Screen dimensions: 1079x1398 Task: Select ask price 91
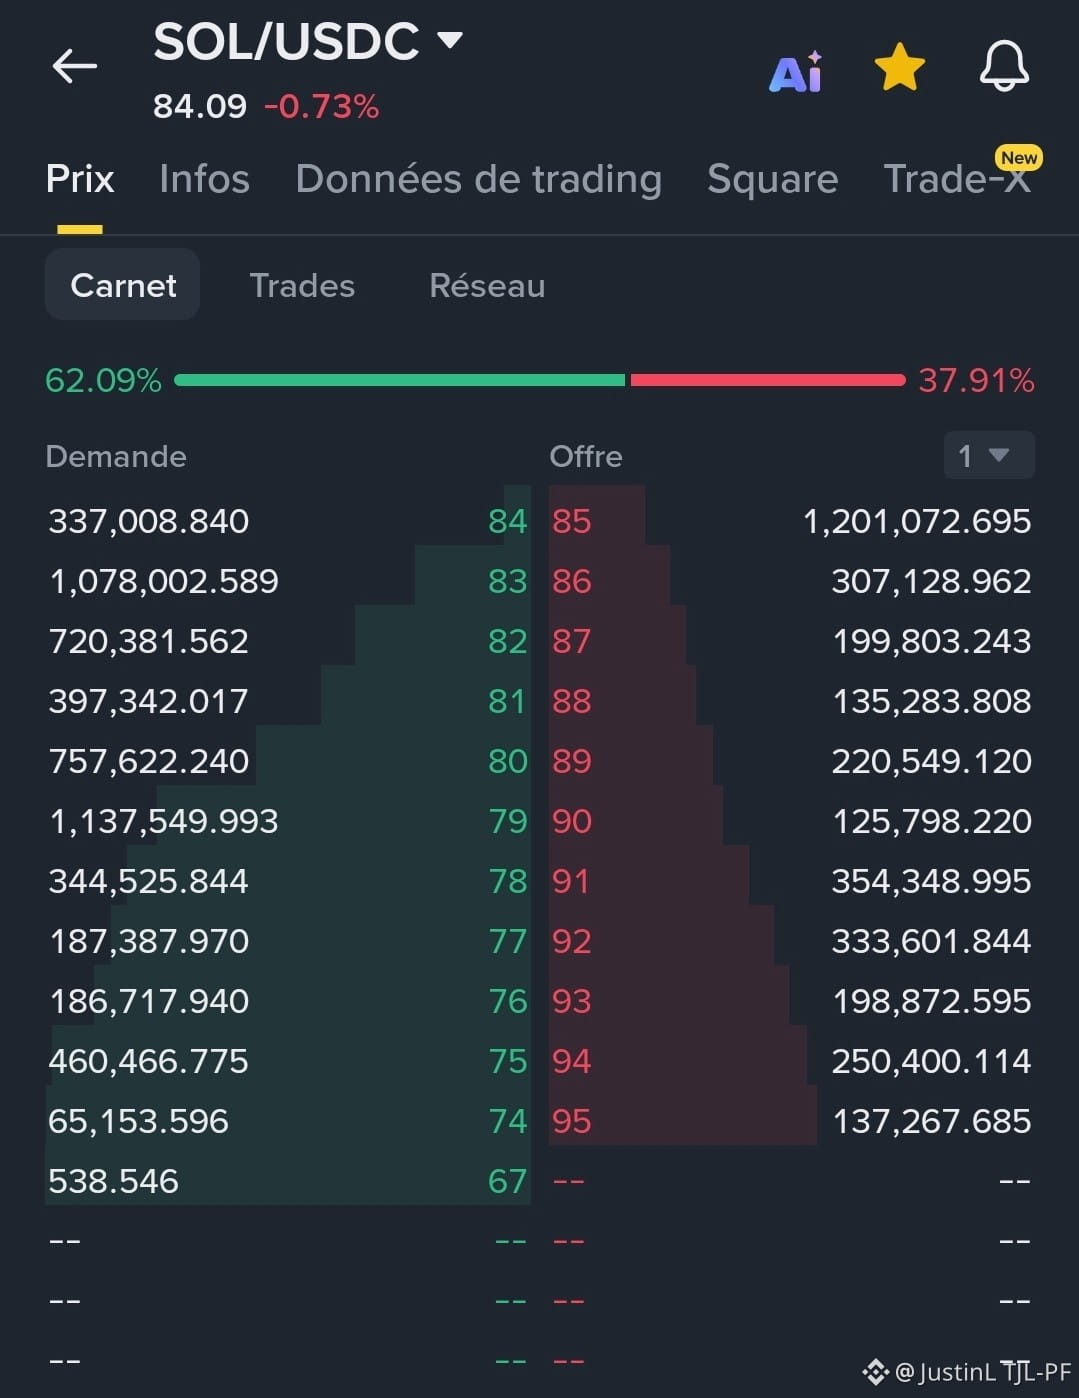tap(572, 881)
